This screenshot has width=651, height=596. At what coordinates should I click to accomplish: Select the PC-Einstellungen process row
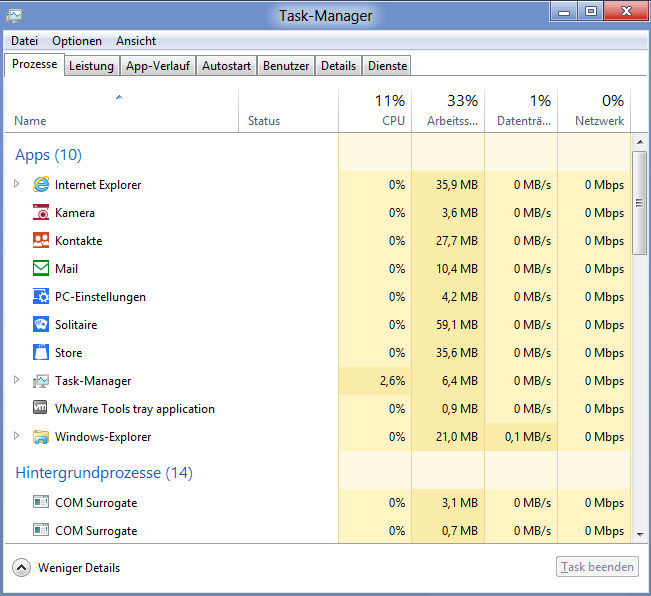point(318,297)
